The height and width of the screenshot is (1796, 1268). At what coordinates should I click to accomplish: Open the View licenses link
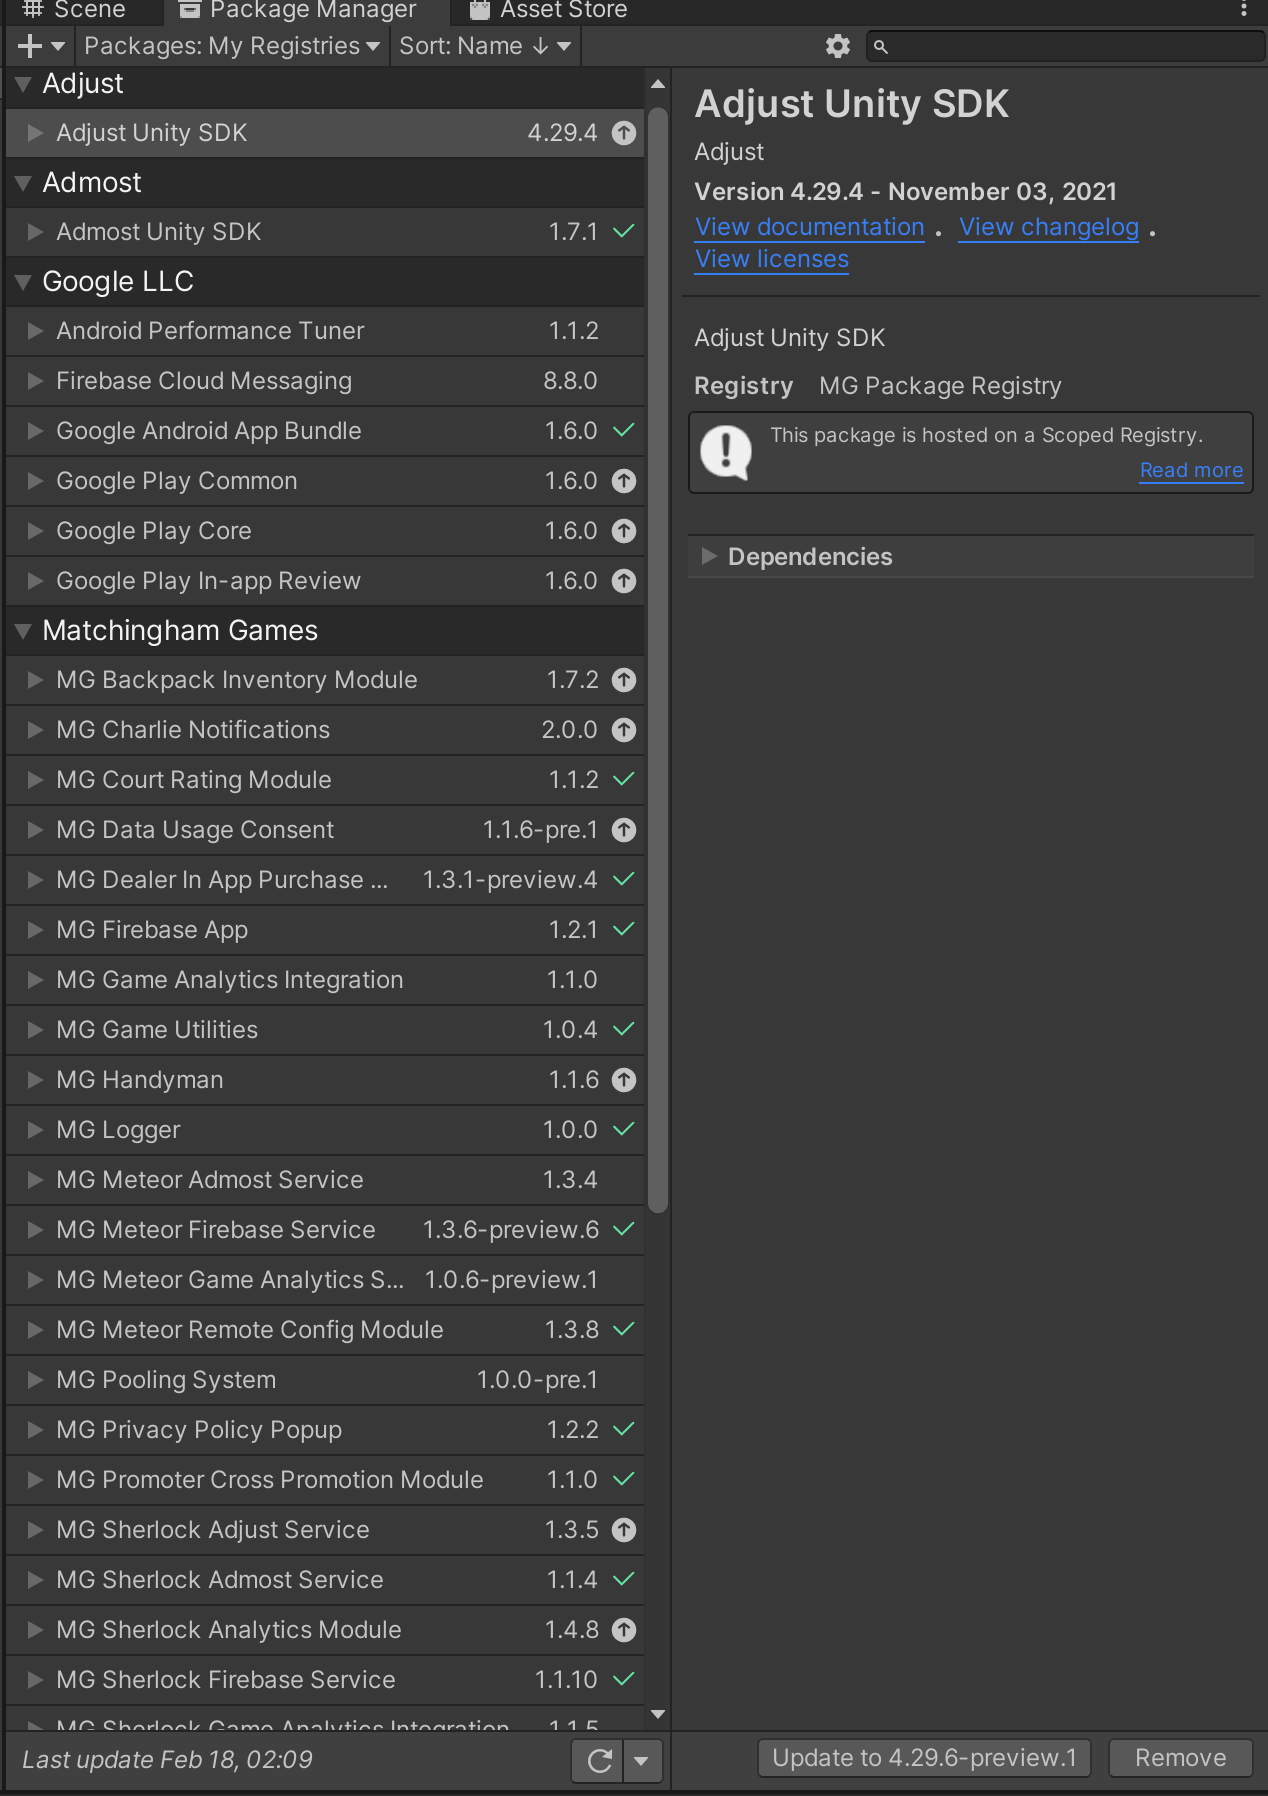coord(772,259)
